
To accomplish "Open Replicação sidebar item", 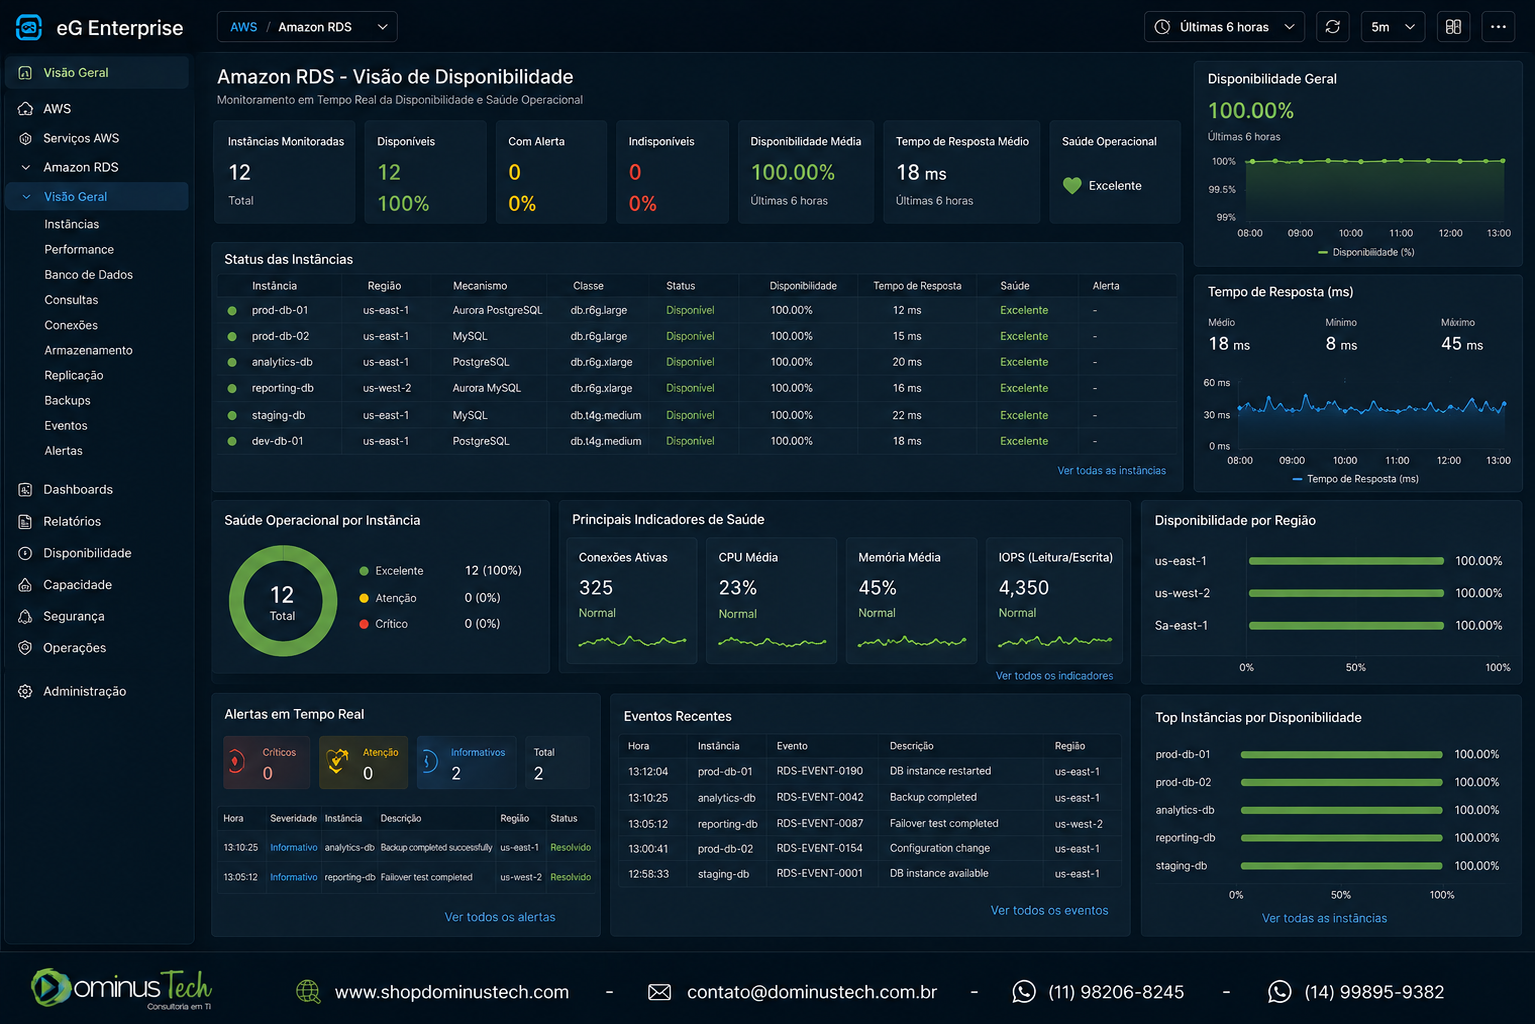I will (x=74, y=375).
